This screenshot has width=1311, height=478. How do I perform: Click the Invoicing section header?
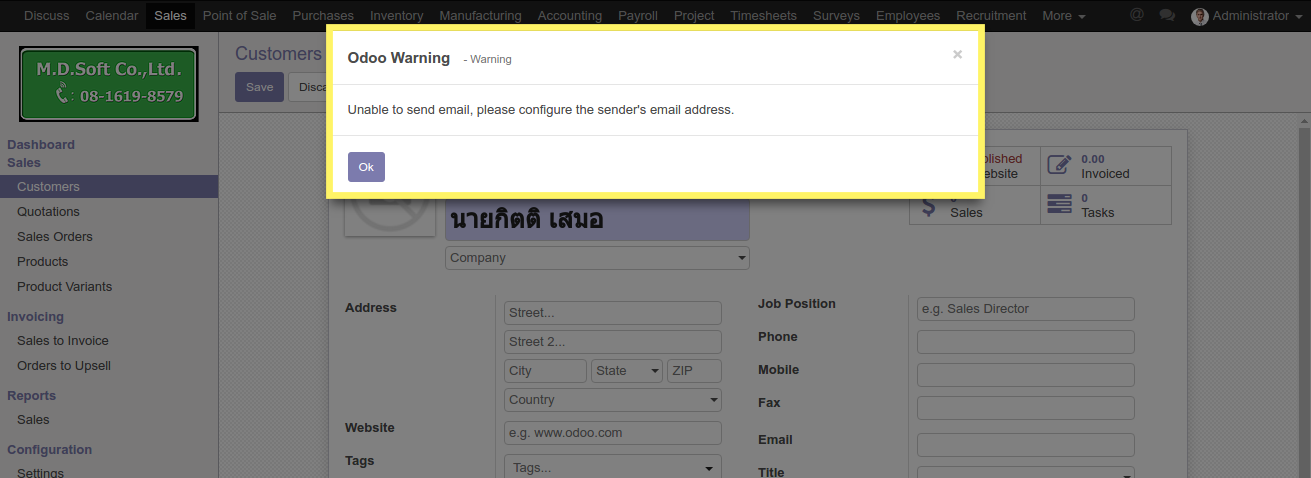point(35,317)
